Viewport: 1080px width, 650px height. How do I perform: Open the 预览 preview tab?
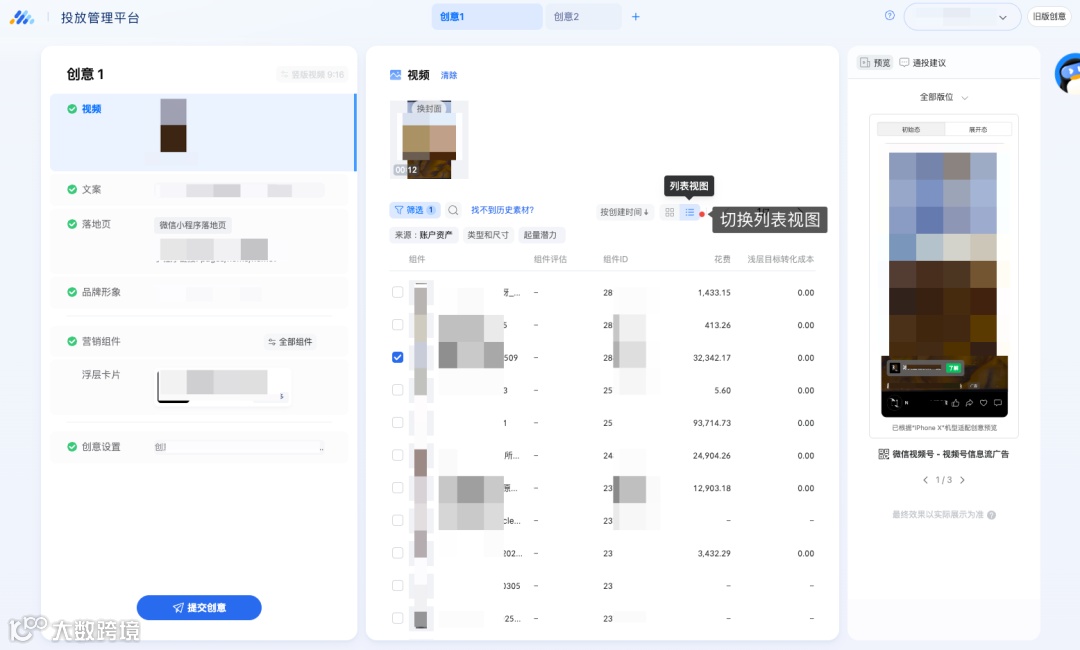875,63
